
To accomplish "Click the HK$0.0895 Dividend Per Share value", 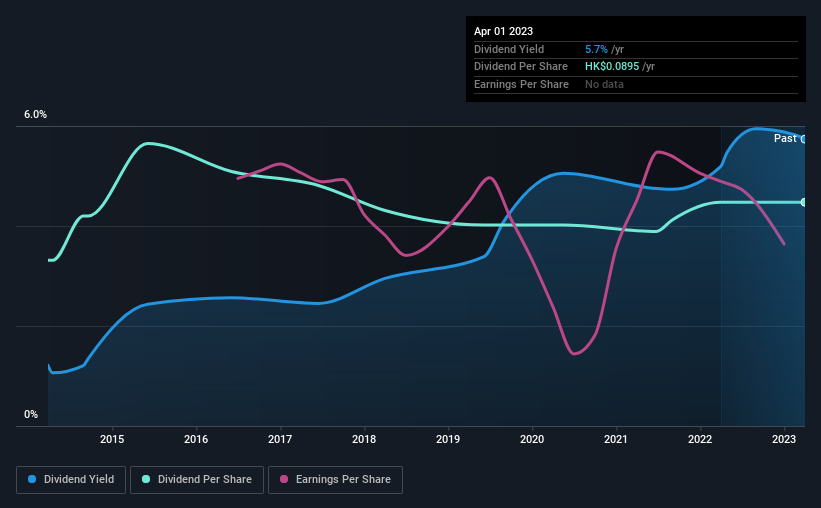I will pyautogui.click(x=612, y=67).
